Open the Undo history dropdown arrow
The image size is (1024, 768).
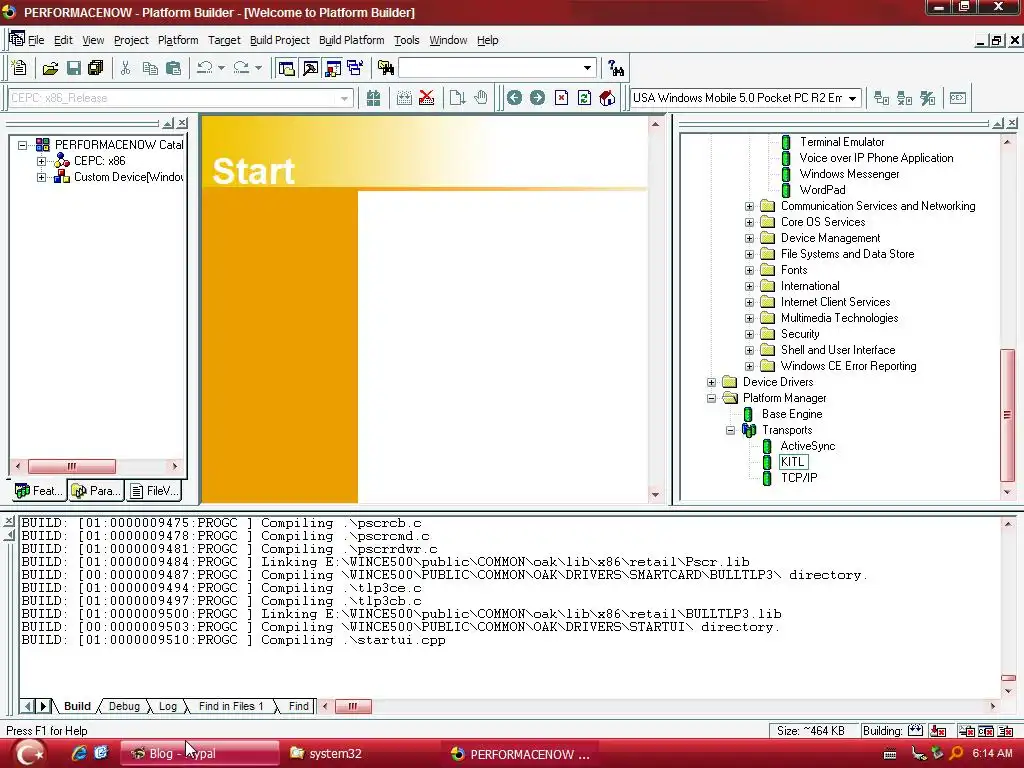[x=221, y=68]
